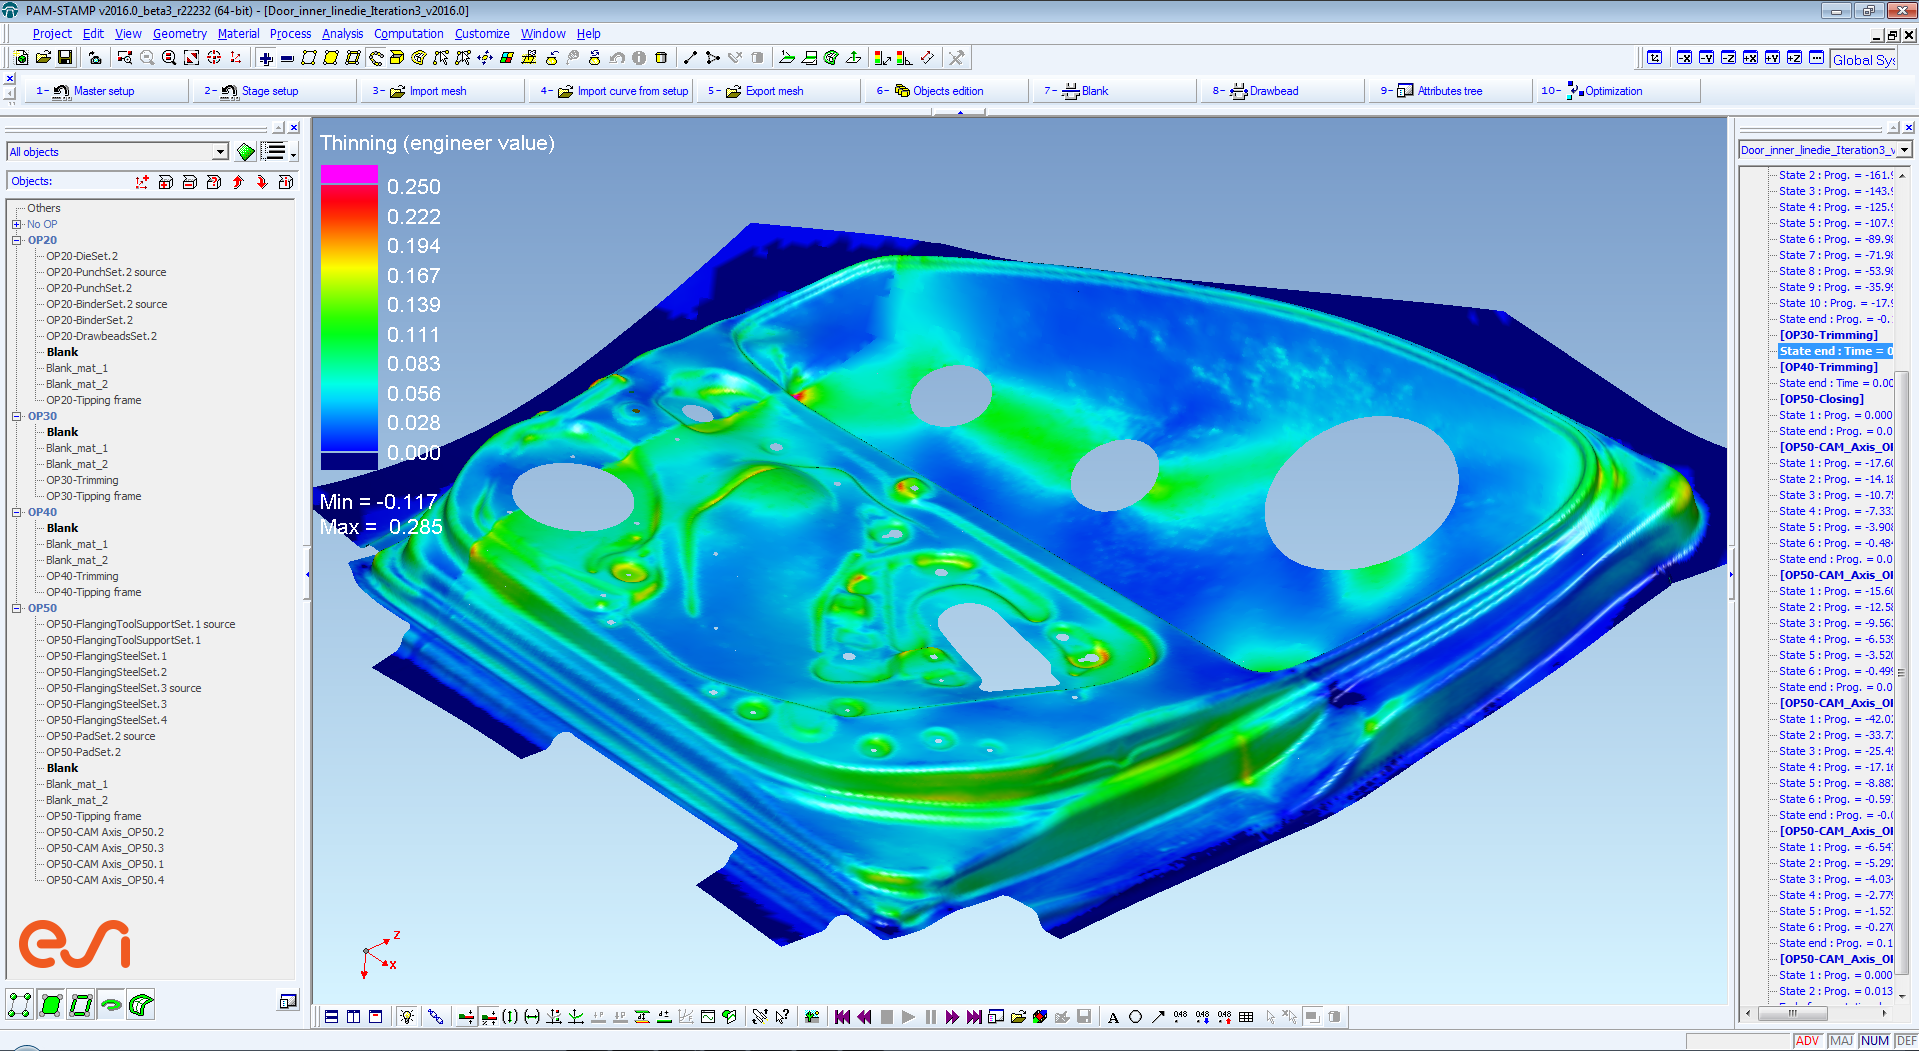The width and height of the screenshot is (1919, 1051).
Task: Step back one animation state
Action: [x=865, y=1017]
